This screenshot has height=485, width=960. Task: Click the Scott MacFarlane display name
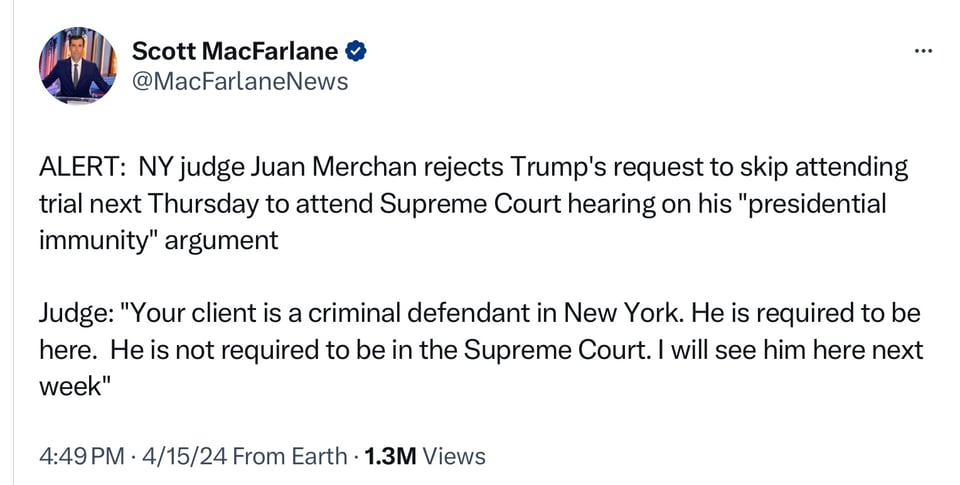pyautogui.click(x=235, y=50)
